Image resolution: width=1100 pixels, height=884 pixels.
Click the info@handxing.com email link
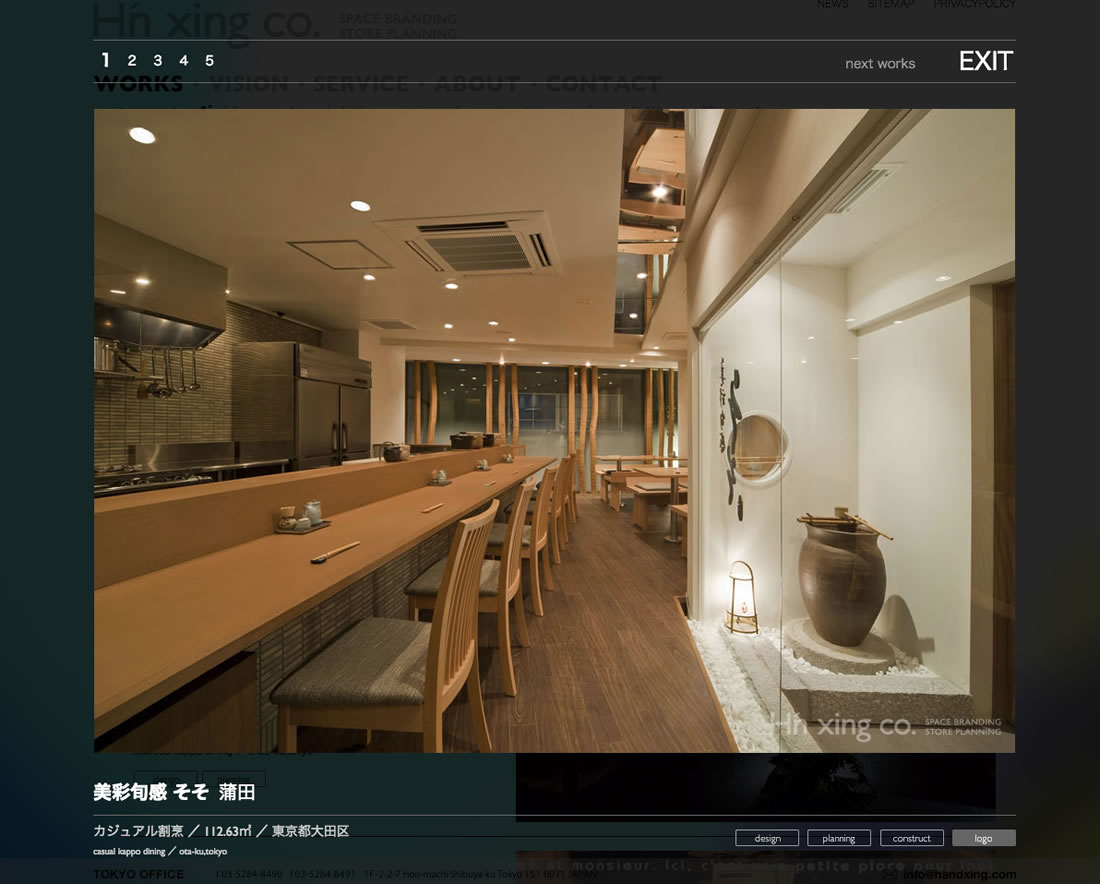958,874
